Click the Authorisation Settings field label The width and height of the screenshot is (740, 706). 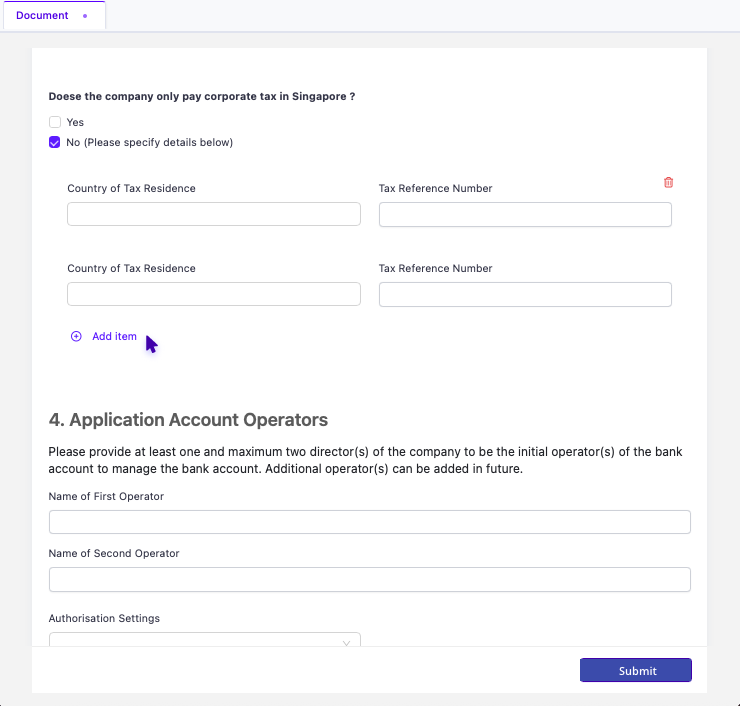tap(104, 618)
